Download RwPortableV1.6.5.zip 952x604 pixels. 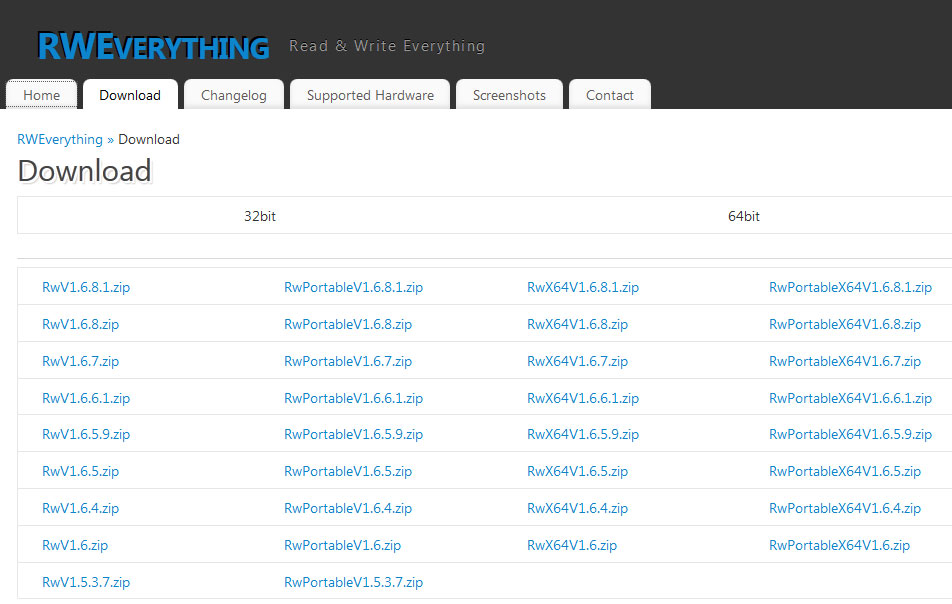[x=348, y=471]
